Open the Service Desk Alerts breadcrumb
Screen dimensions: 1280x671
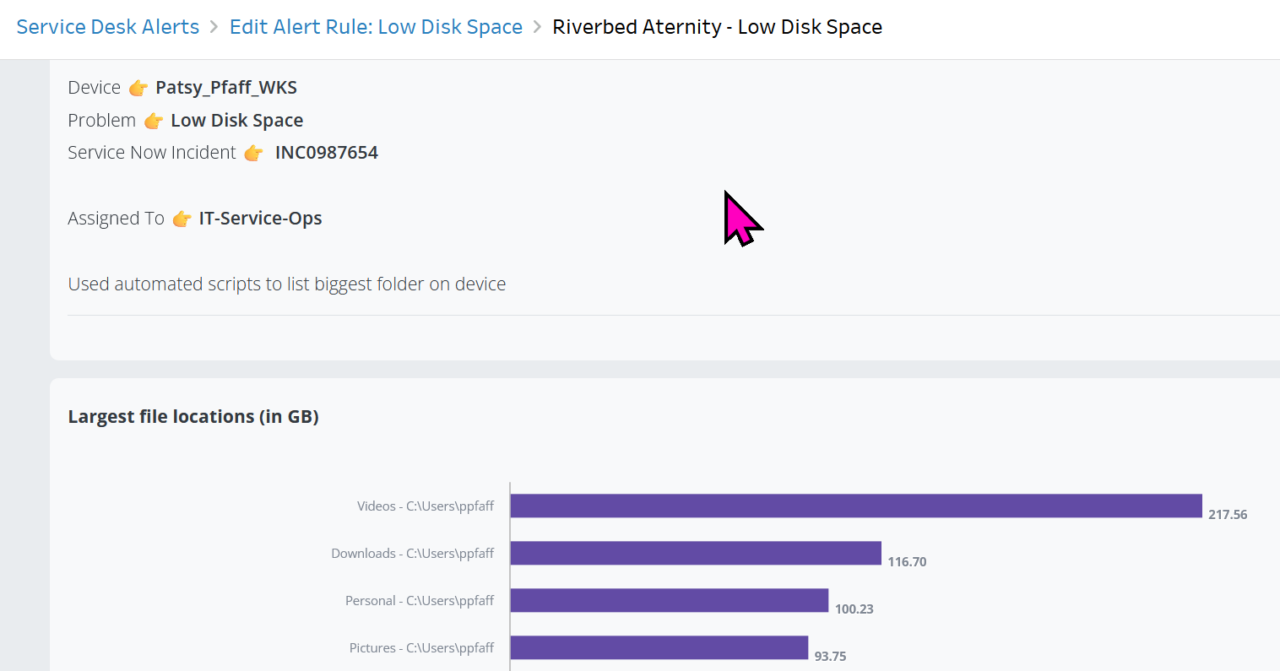[x=107, y=27]
